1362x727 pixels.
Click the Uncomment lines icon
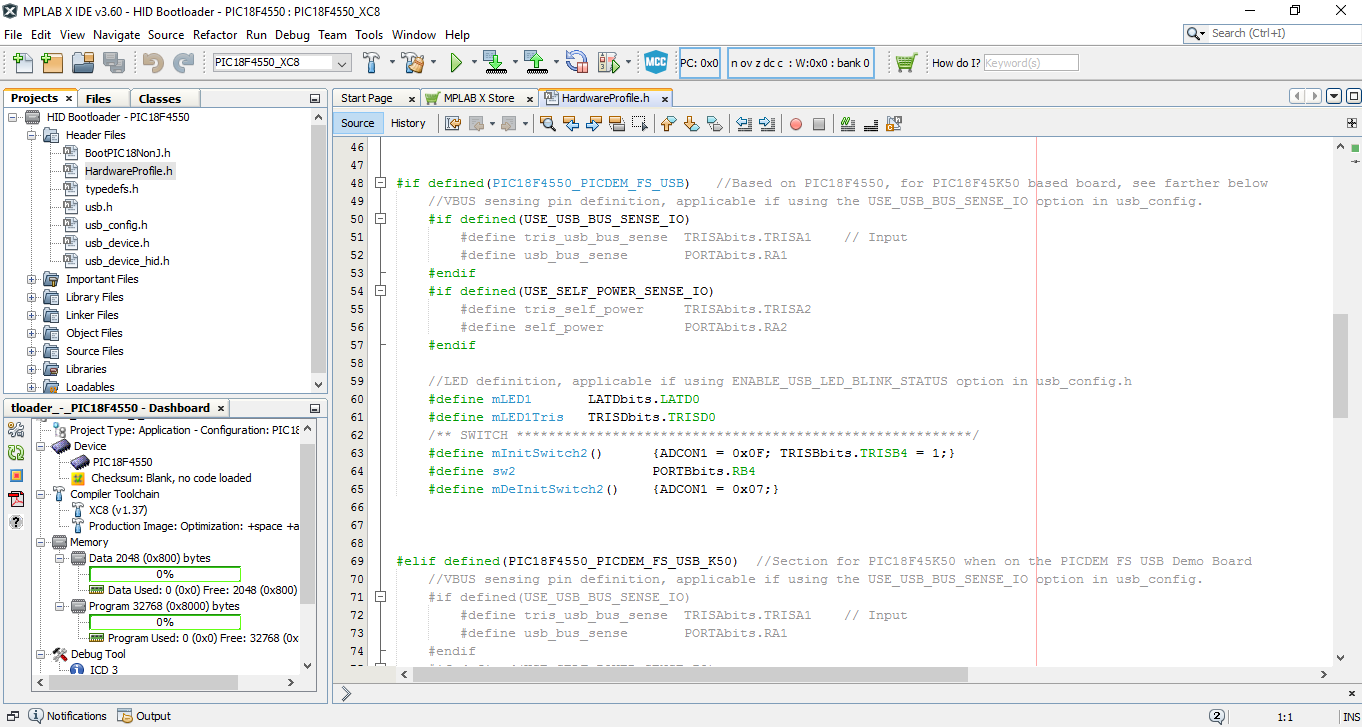[870, 124]
